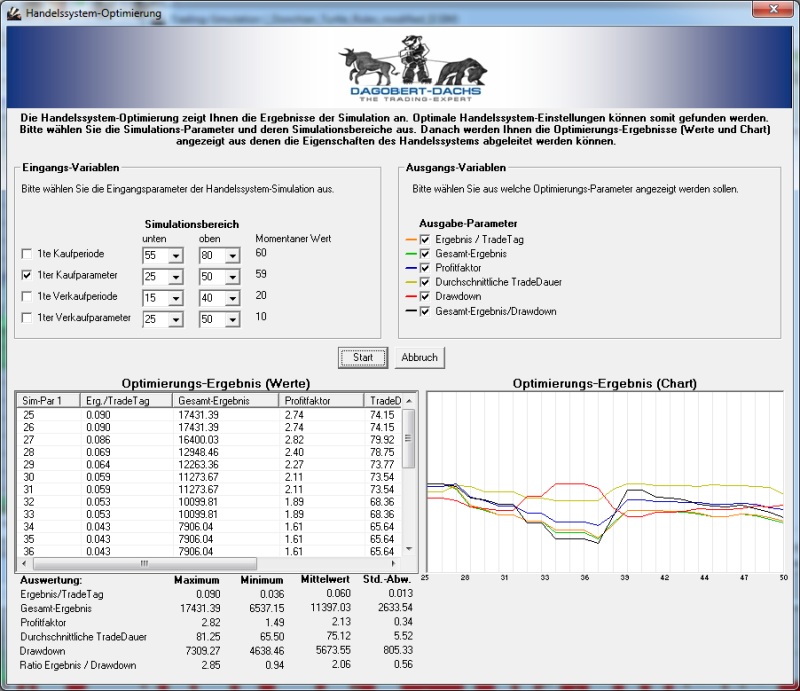The image size is (800, 691).
Task: Open Kaufperiode lower bound dropdown (55)
Action: click(176, 255)
